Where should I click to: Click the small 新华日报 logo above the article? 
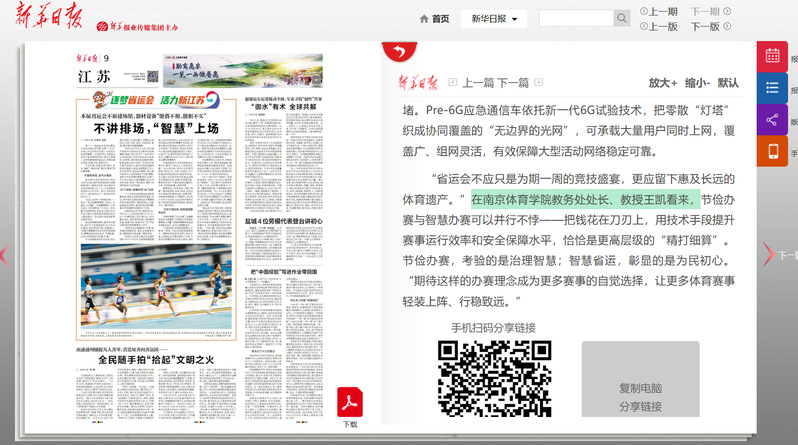pos(418,82)
